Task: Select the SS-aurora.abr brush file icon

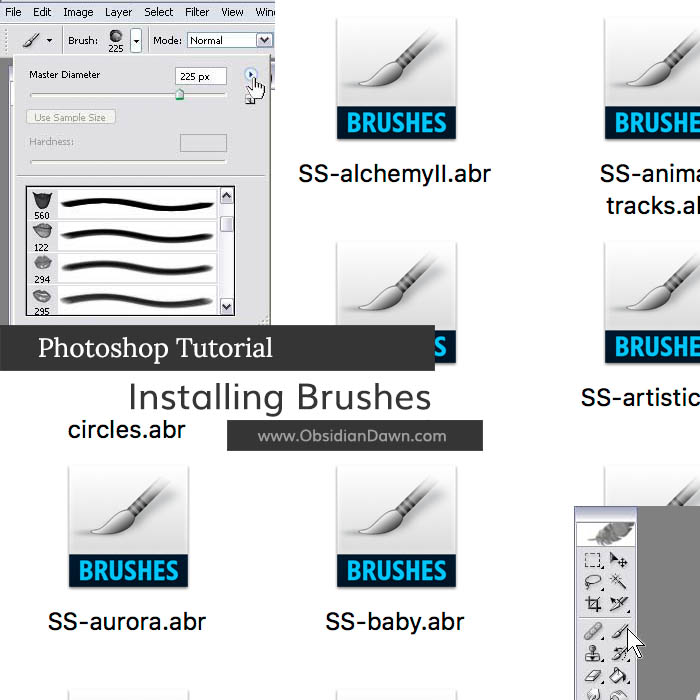Action: [129, 526]
